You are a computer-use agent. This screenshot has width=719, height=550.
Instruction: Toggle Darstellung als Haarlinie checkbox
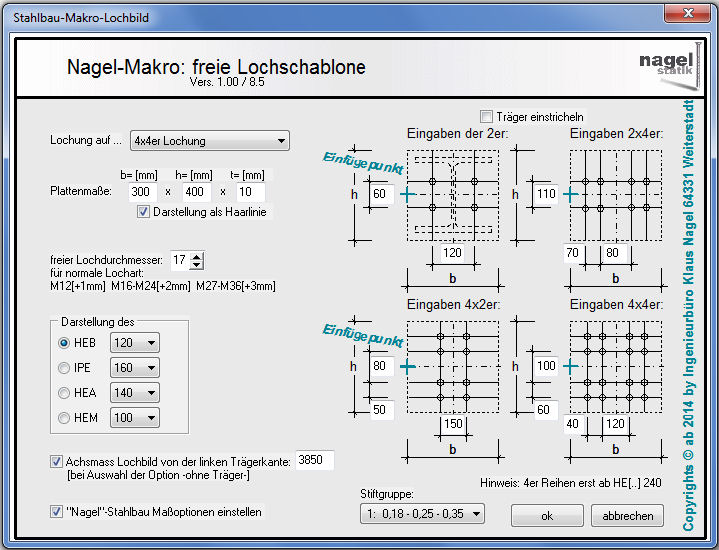pyautogui.click(x=144, y=211)
